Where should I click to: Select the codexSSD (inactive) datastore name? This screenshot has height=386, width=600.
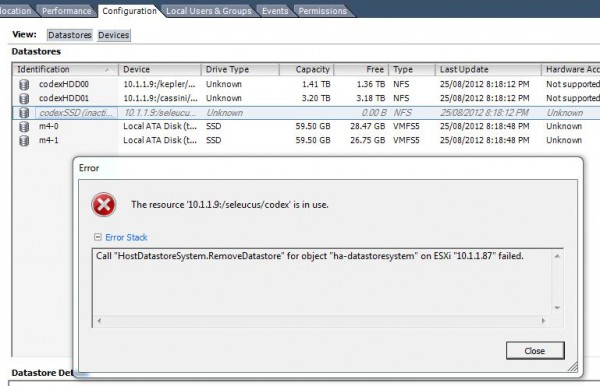click(76, 113)
